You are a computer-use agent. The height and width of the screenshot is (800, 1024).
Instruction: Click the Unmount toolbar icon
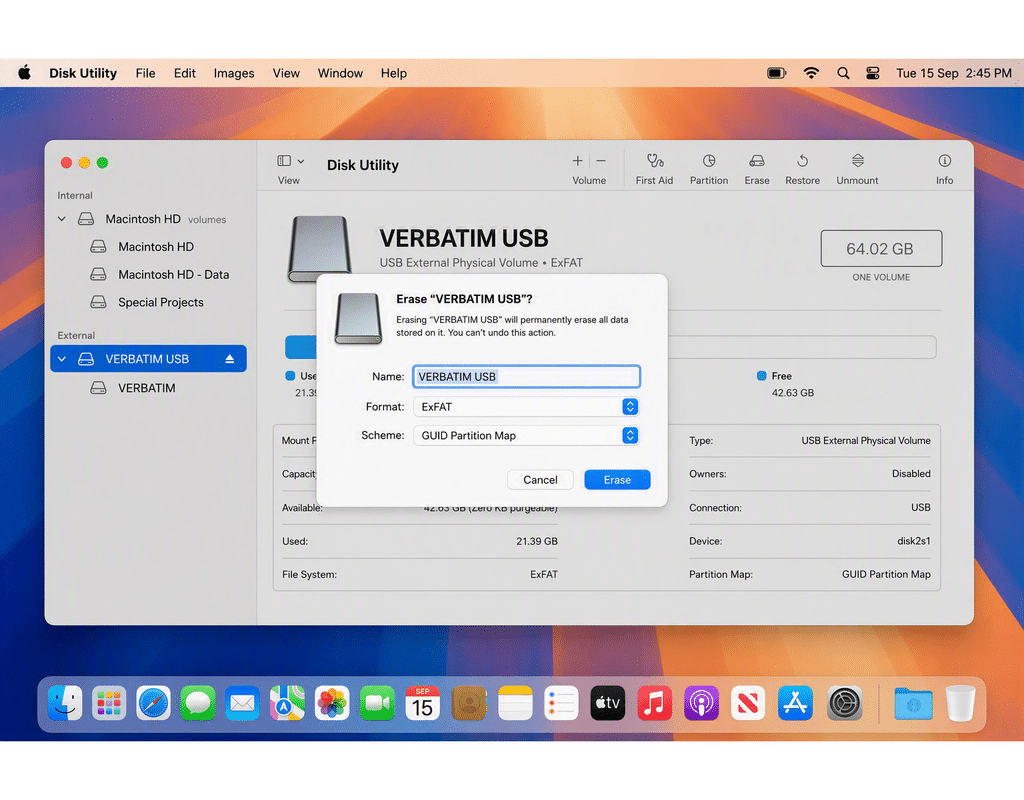click(857, 161)
